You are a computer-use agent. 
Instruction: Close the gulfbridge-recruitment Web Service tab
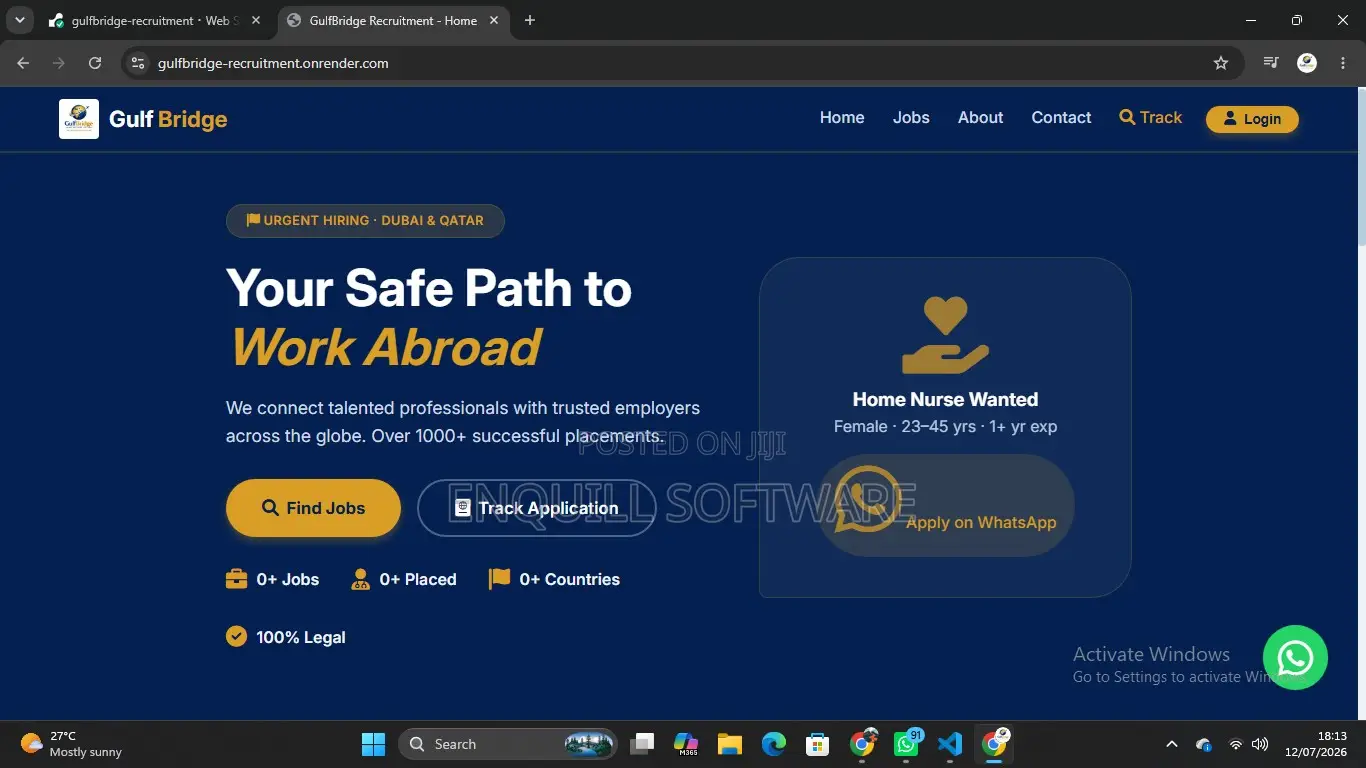(x=254, y=20)
